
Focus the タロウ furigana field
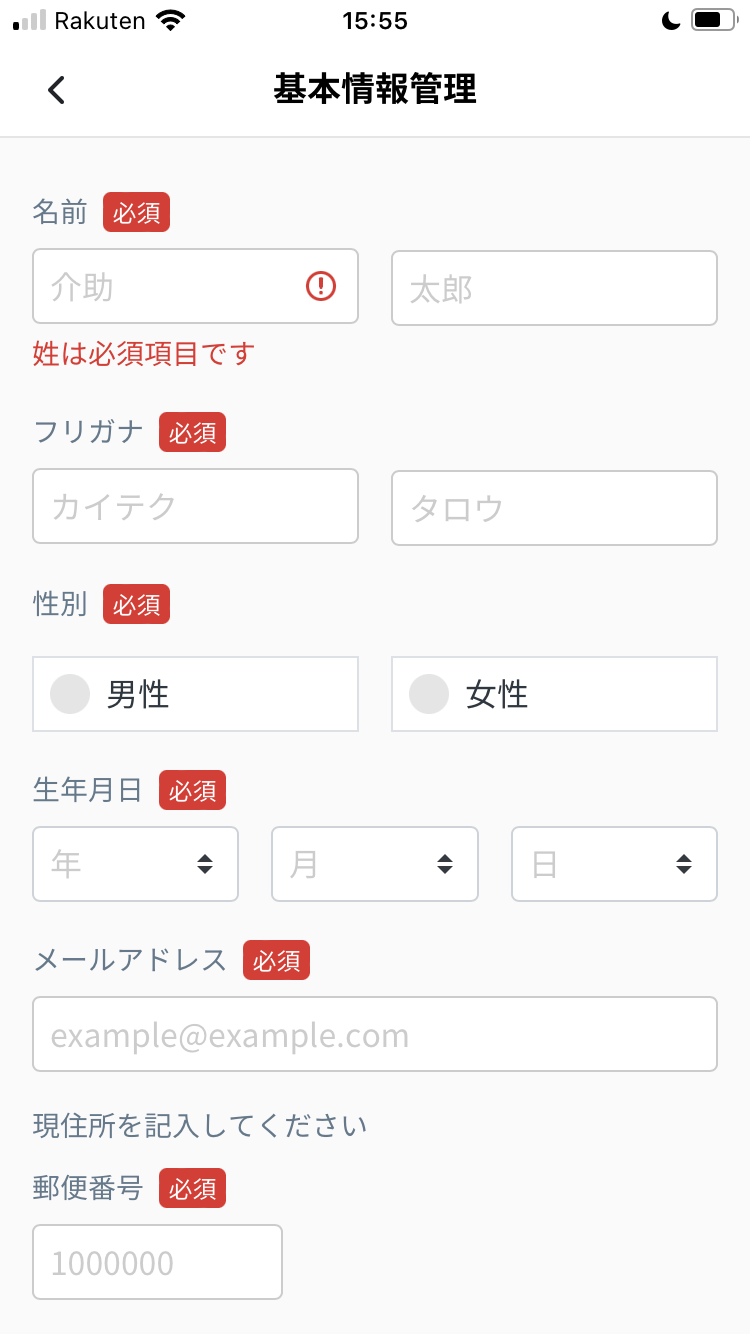point(554,508)
